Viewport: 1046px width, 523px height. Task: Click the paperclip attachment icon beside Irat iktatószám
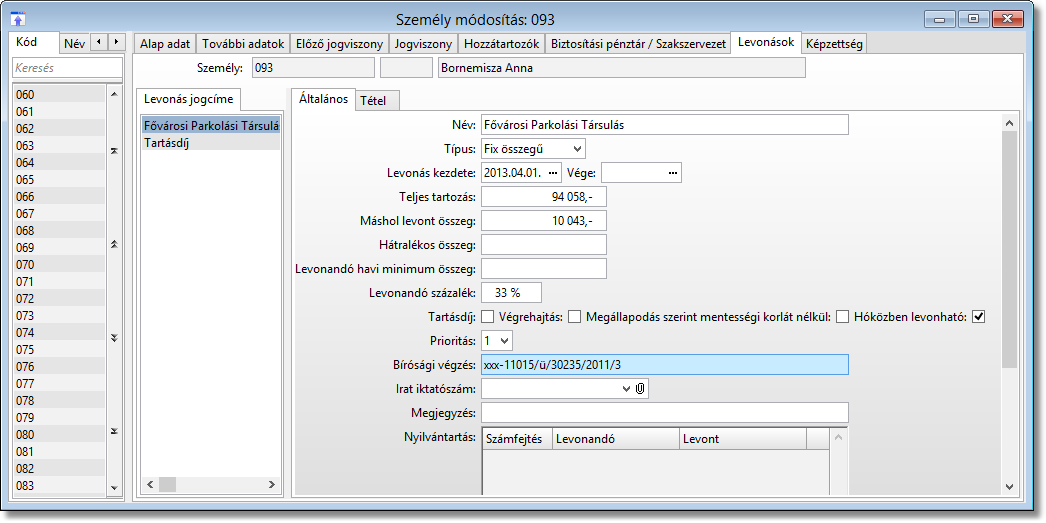(x=640, y=388)
